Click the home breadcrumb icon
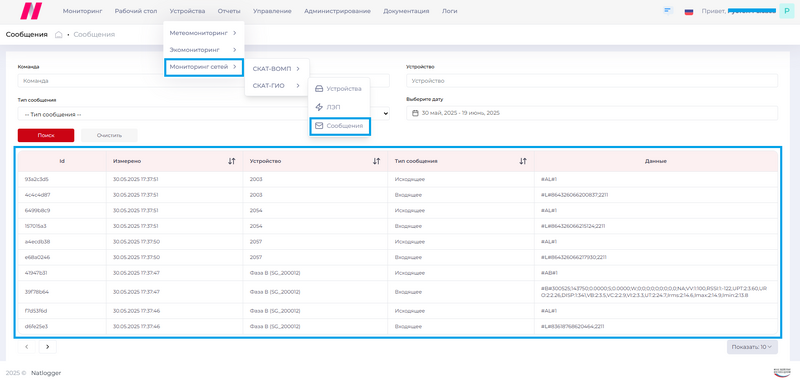Viewport: 800px width, 383px height. pyautogui.click(x=59, y=35)
